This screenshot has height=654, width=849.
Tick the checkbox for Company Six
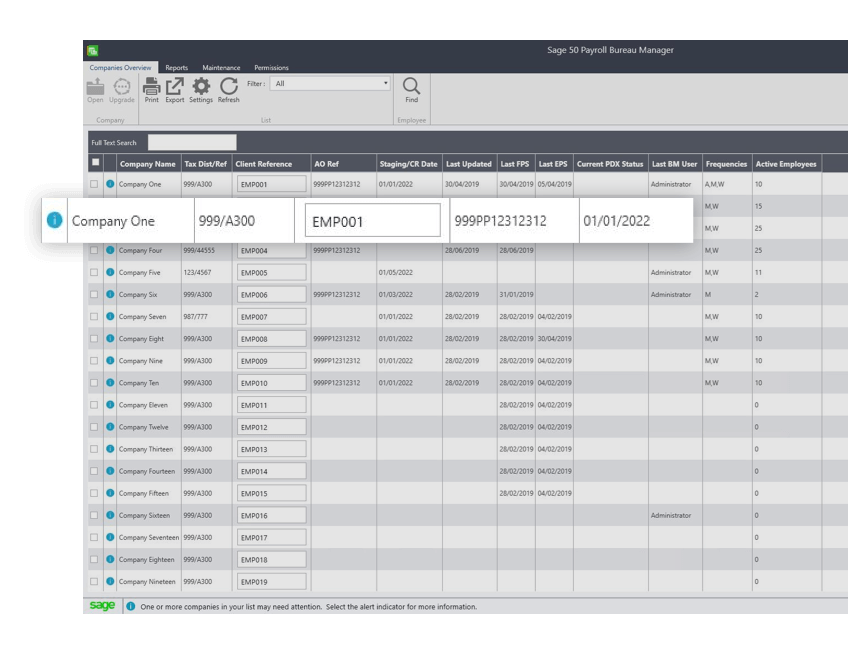pyautogui.click(x=95, y=294)
